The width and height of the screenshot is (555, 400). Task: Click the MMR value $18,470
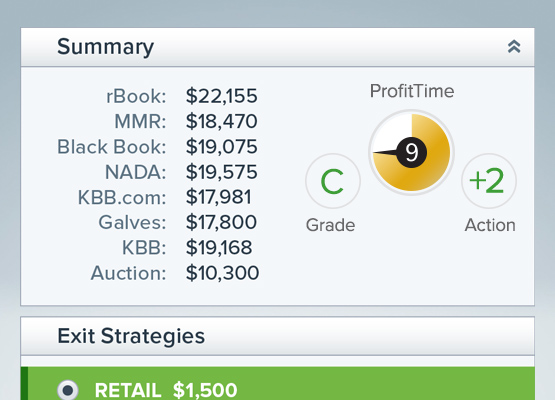pyautogui.click(x=222, y=121)
